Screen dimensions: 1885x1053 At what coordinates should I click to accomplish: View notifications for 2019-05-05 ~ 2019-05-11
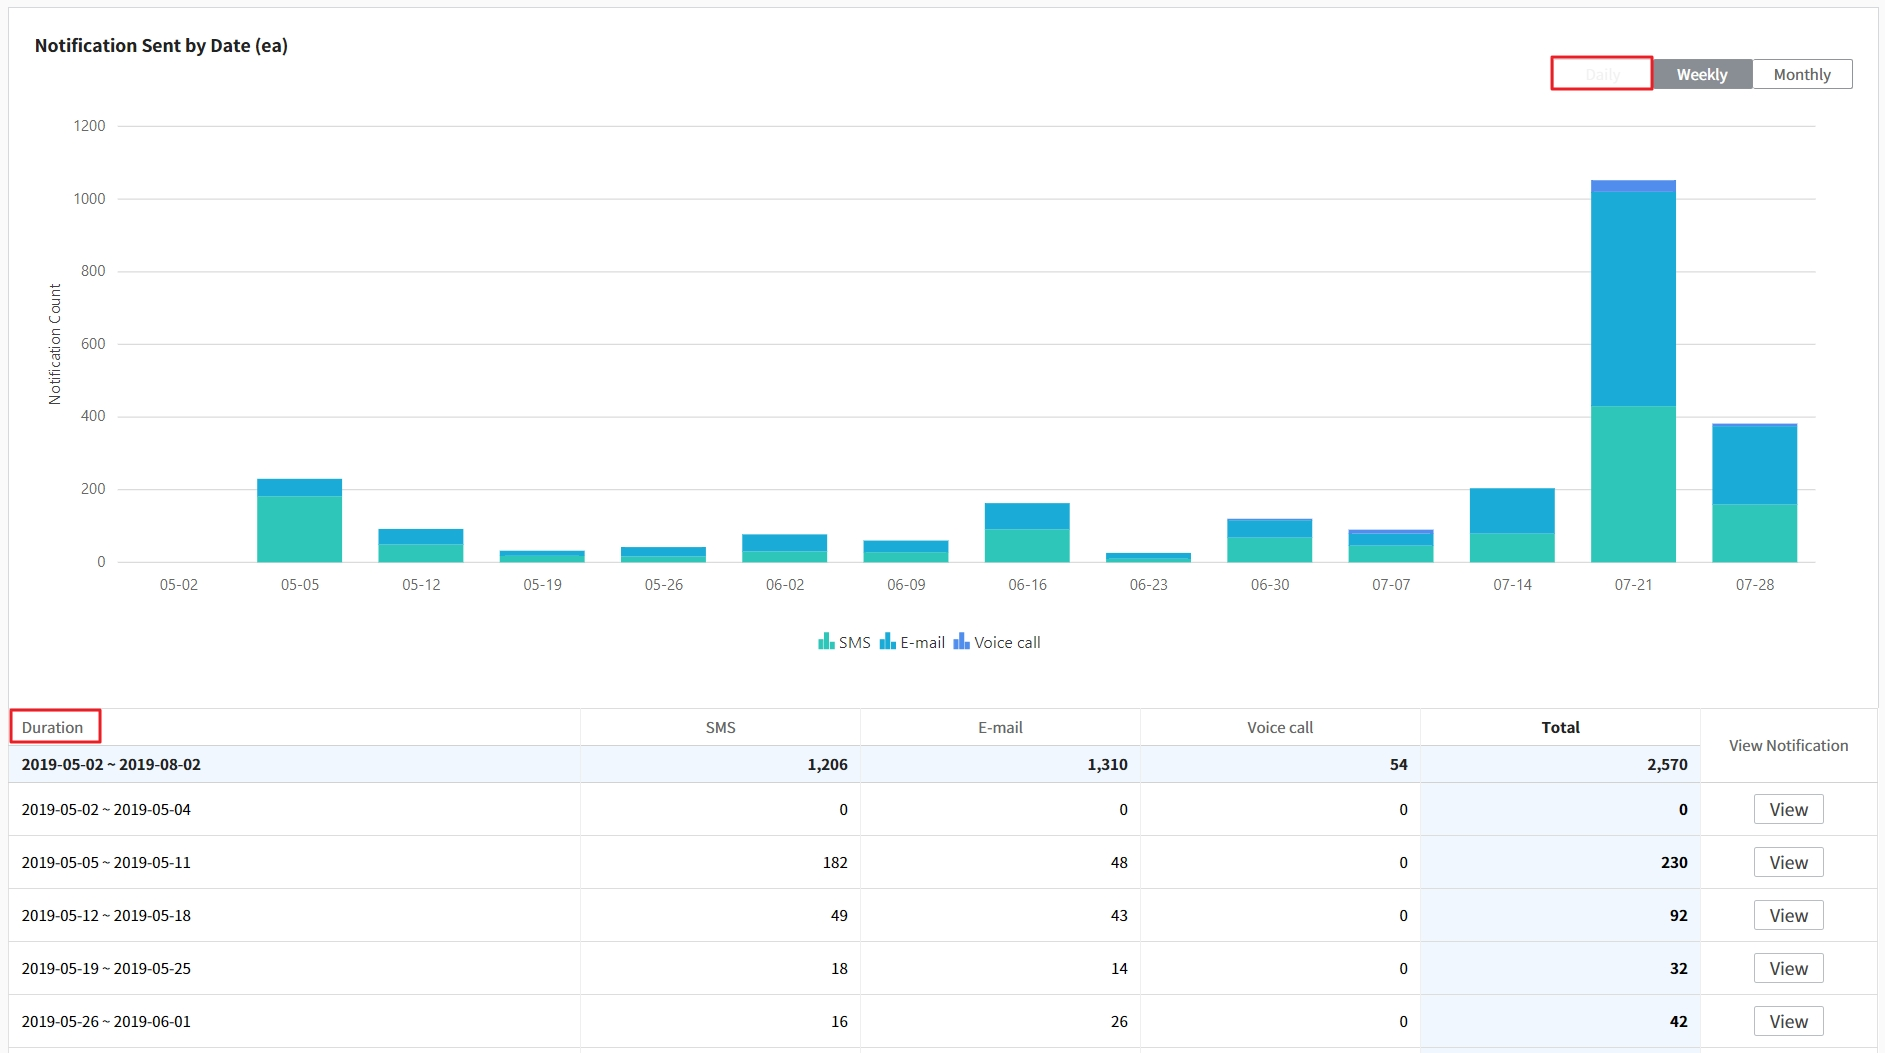tap(1788, 863)
